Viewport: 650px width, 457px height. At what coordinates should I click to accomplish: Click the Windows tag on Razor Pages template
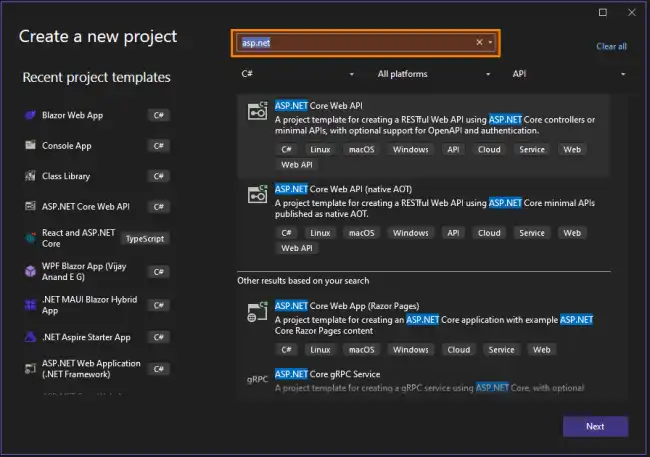tap(410, 350)
